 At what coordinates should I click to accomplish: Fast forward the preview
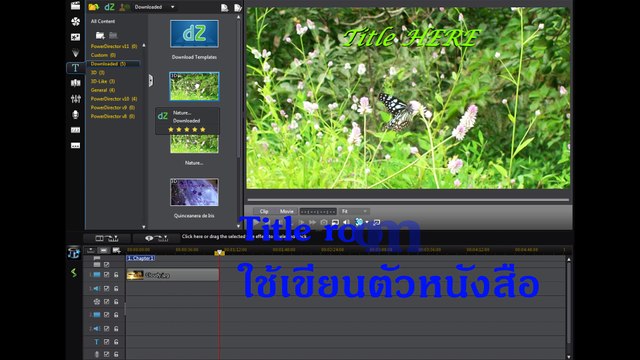(x=313, y=222)
